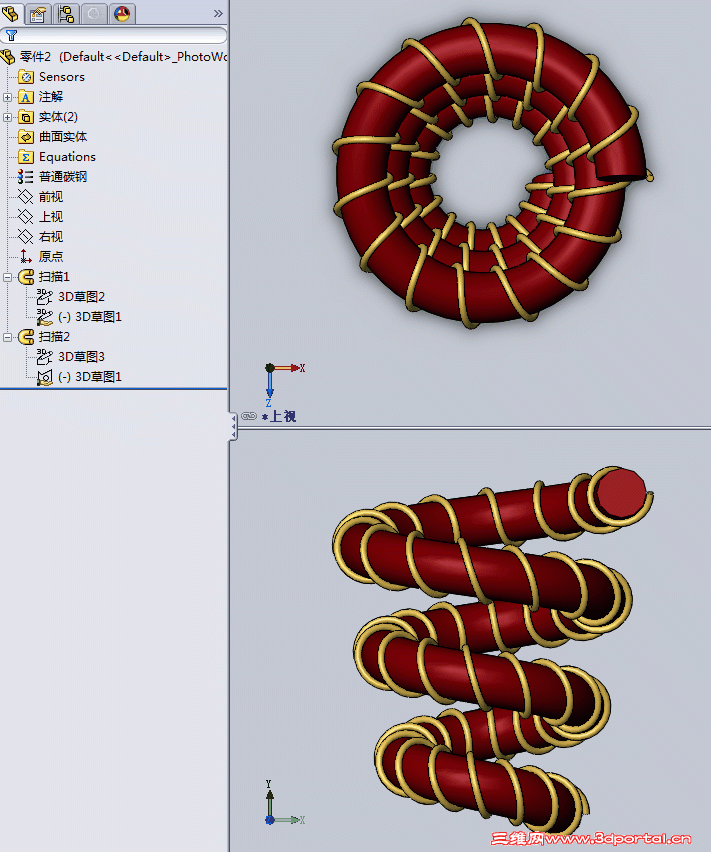
Task: Select the red end face of spring
Action: tap(619, 495)
